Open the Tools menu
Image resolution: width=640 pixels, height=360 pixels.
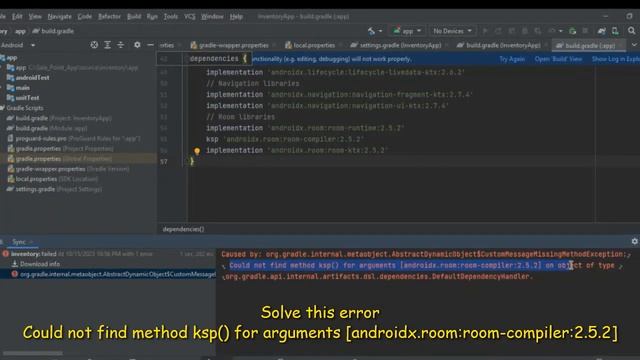tap(171, 17)
